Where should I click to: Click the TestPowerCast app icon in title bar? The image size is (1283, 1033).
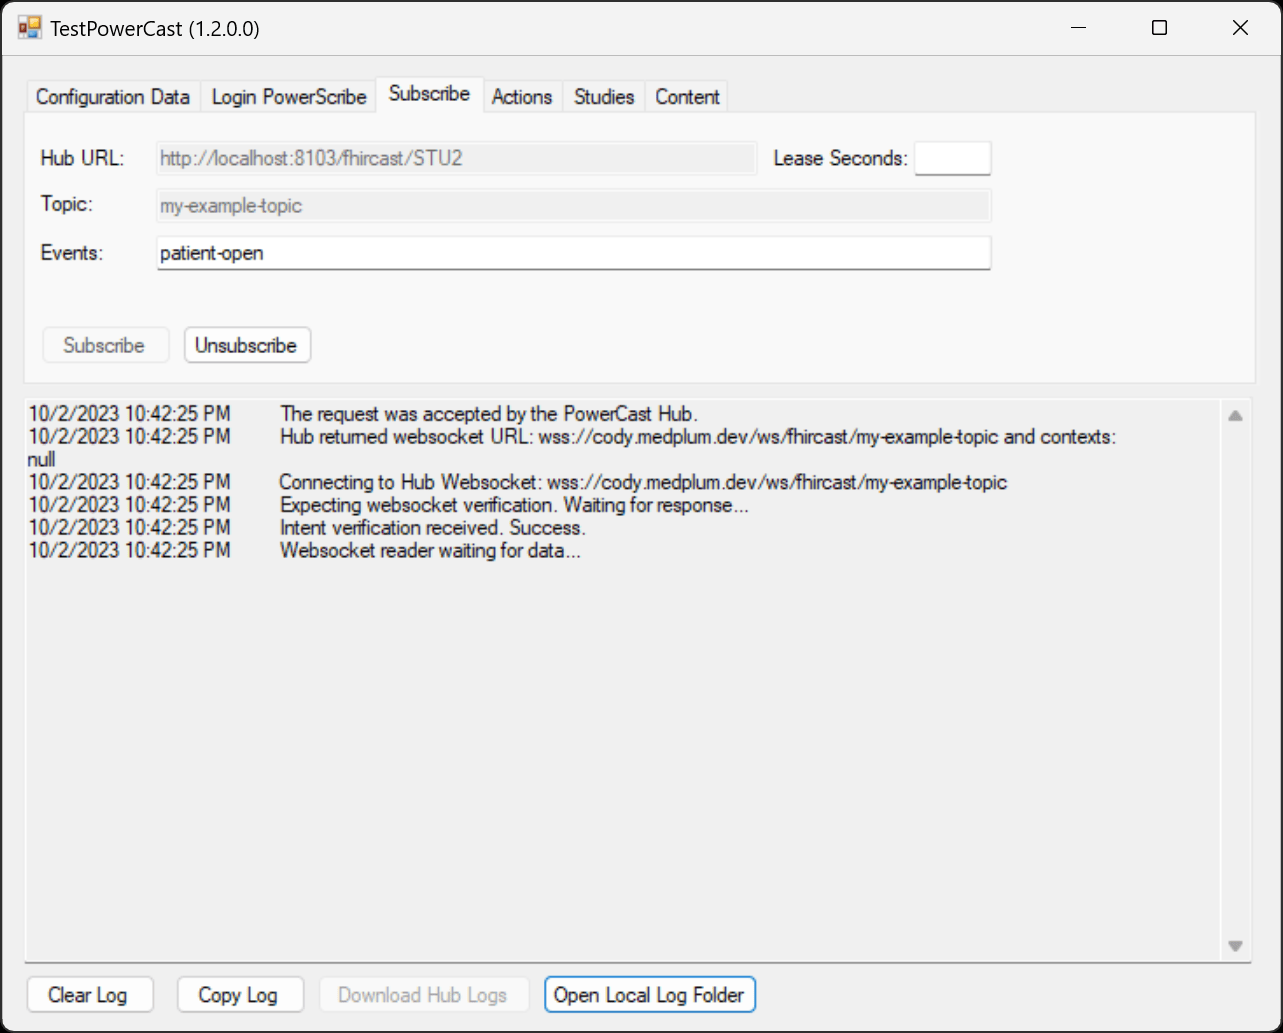(x=29, y=28)
